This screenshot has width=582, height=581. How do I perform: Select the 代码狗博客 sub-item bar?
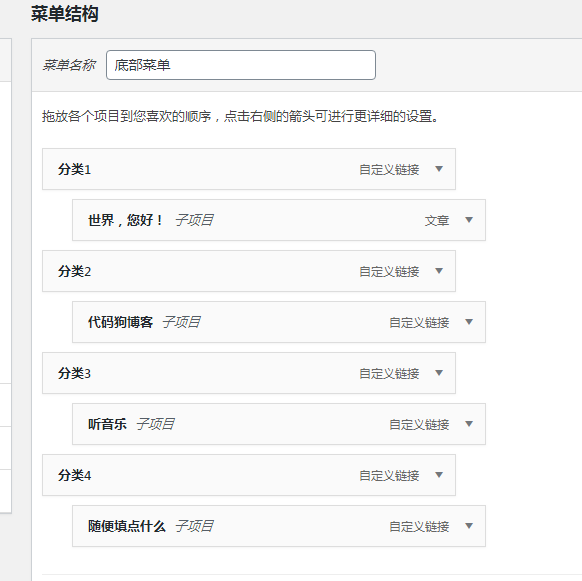(x=279, y=322)
